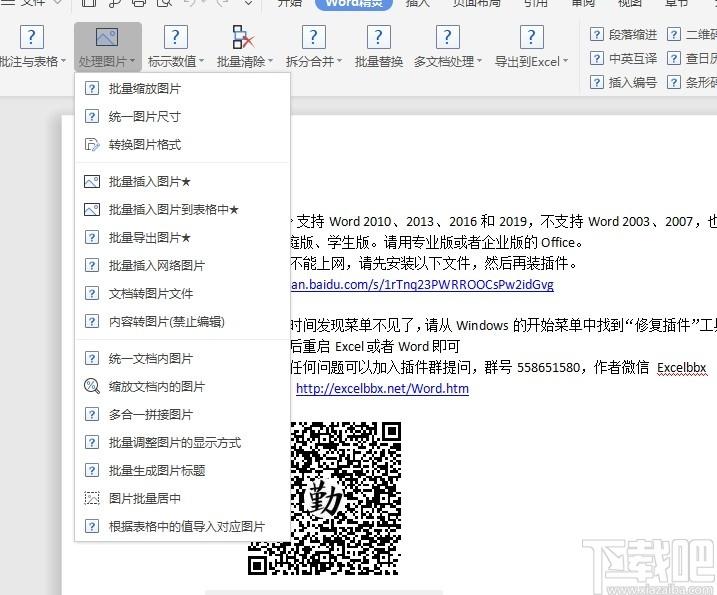Viewport: 717px width, 595px height.
Task: Click the icon beside 批量插入网络图片
Action: [x=92, y=265]
